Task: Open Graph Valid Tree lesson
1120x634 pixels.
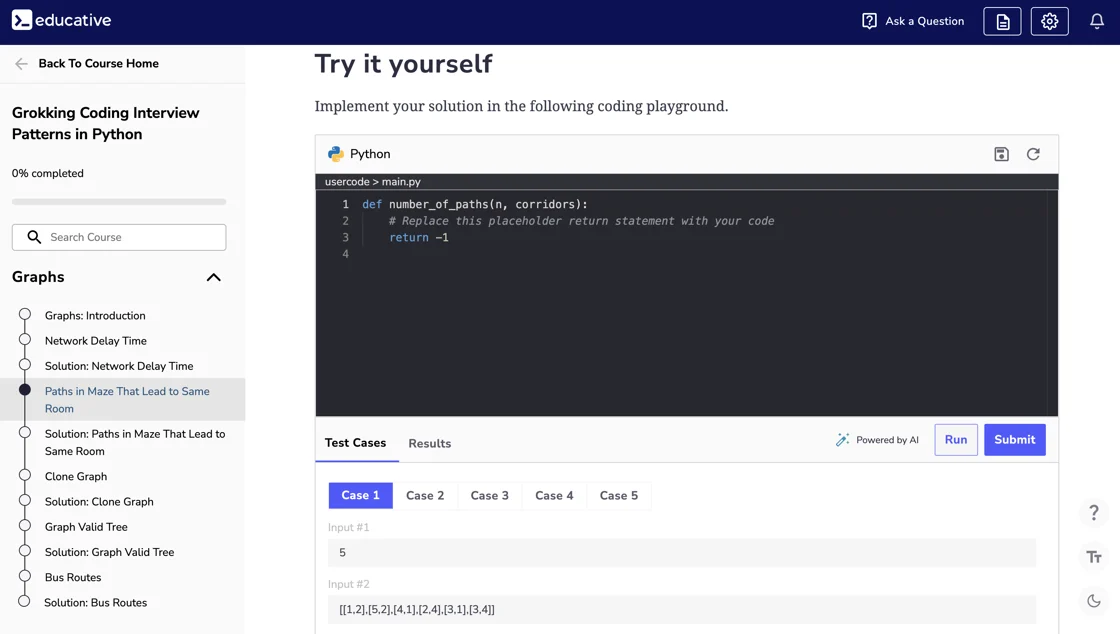Action: click(x=86, y=527)
